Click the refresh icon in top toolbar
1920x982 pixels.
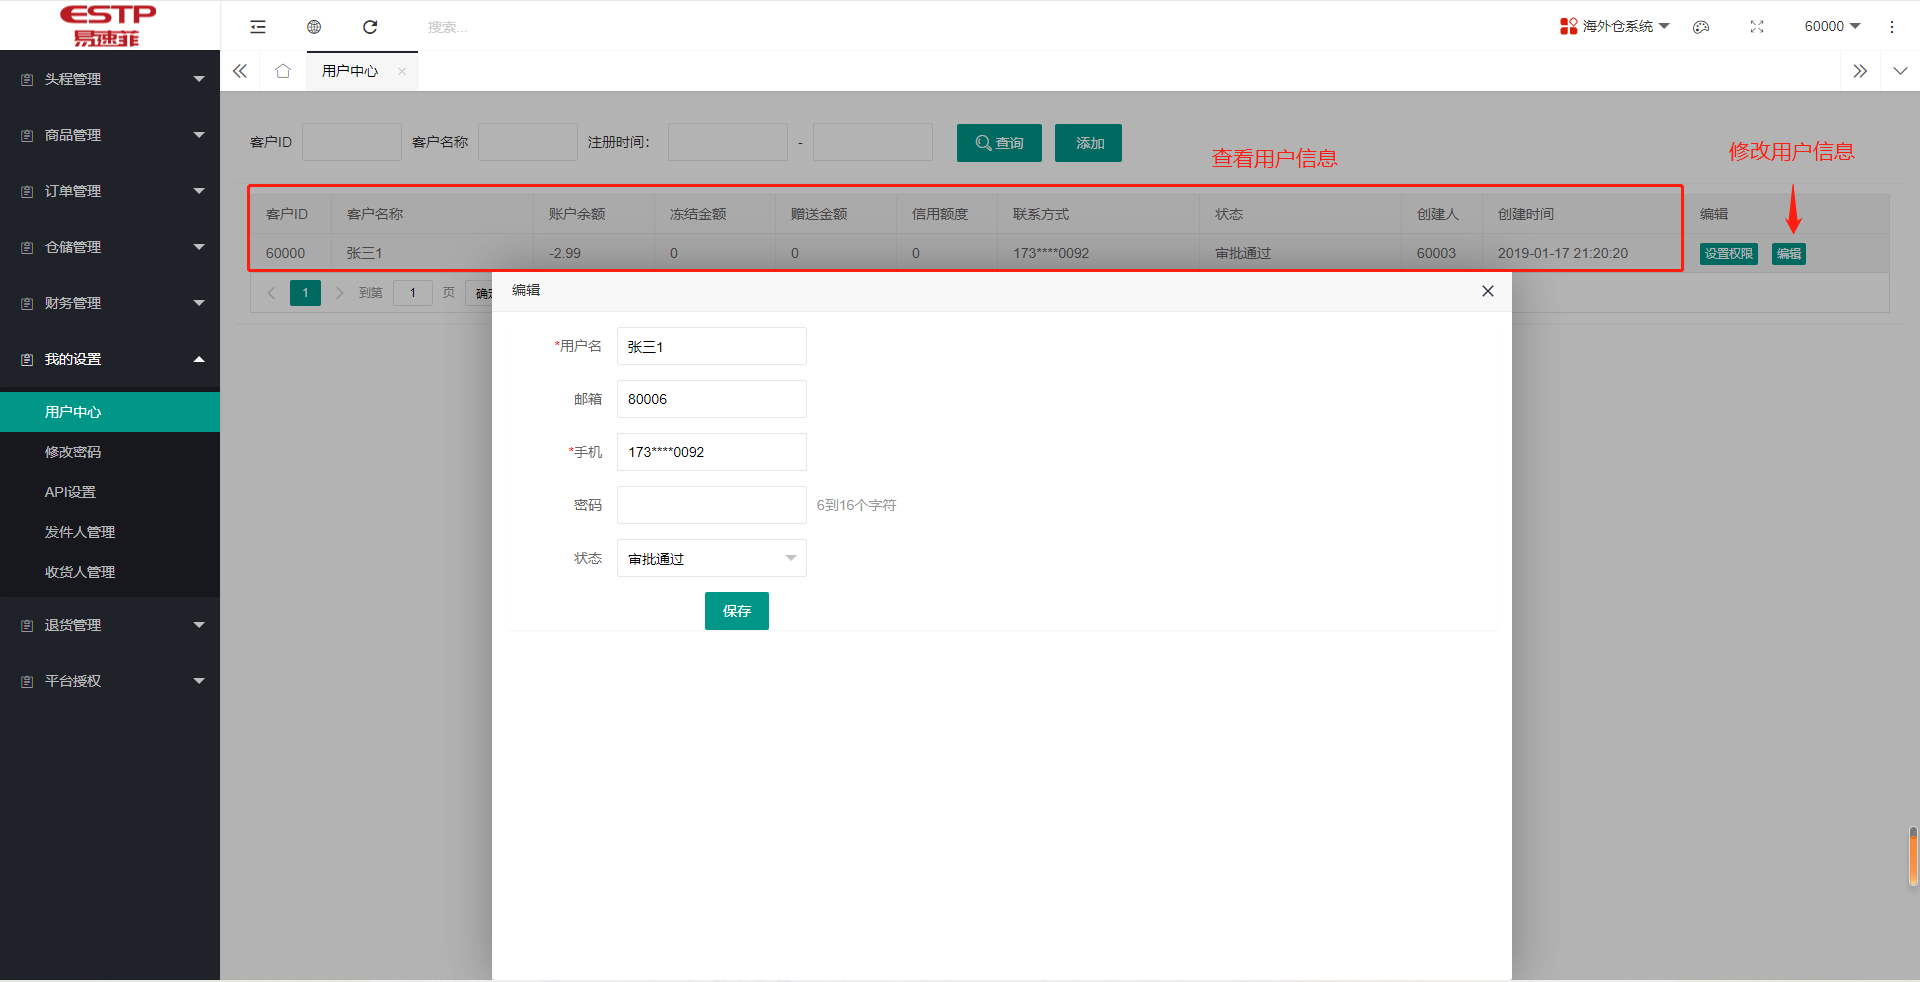[x=370, y=27]
